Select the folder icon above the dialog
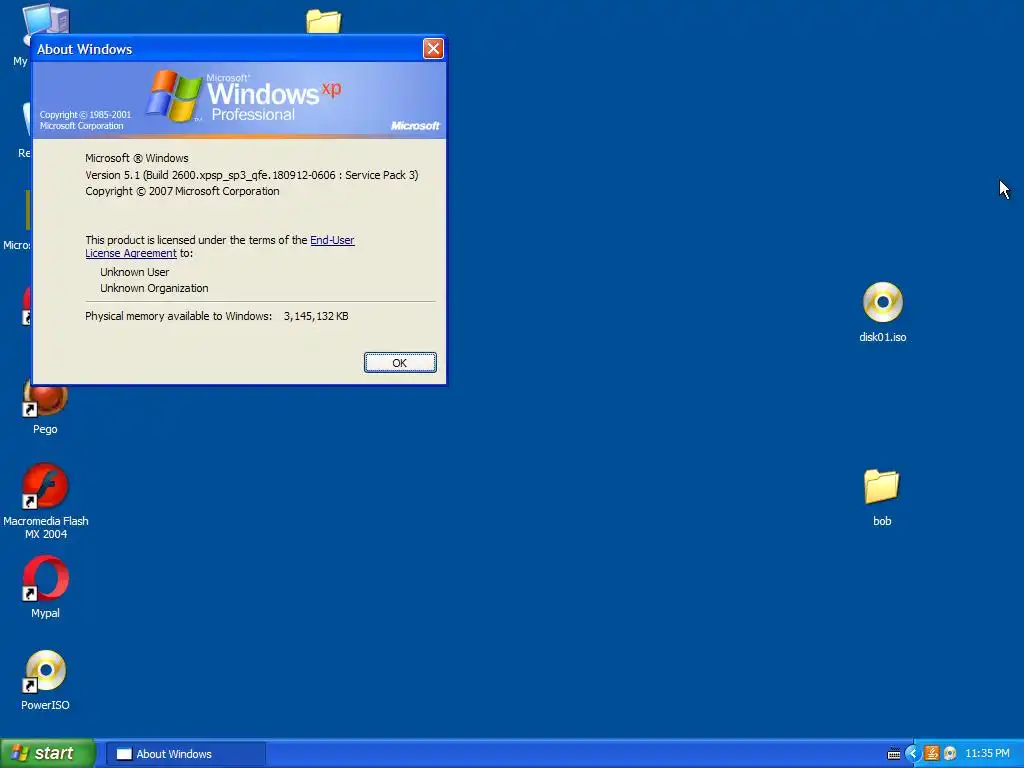Screen dimensions: 1024x768 click(324, 21)
